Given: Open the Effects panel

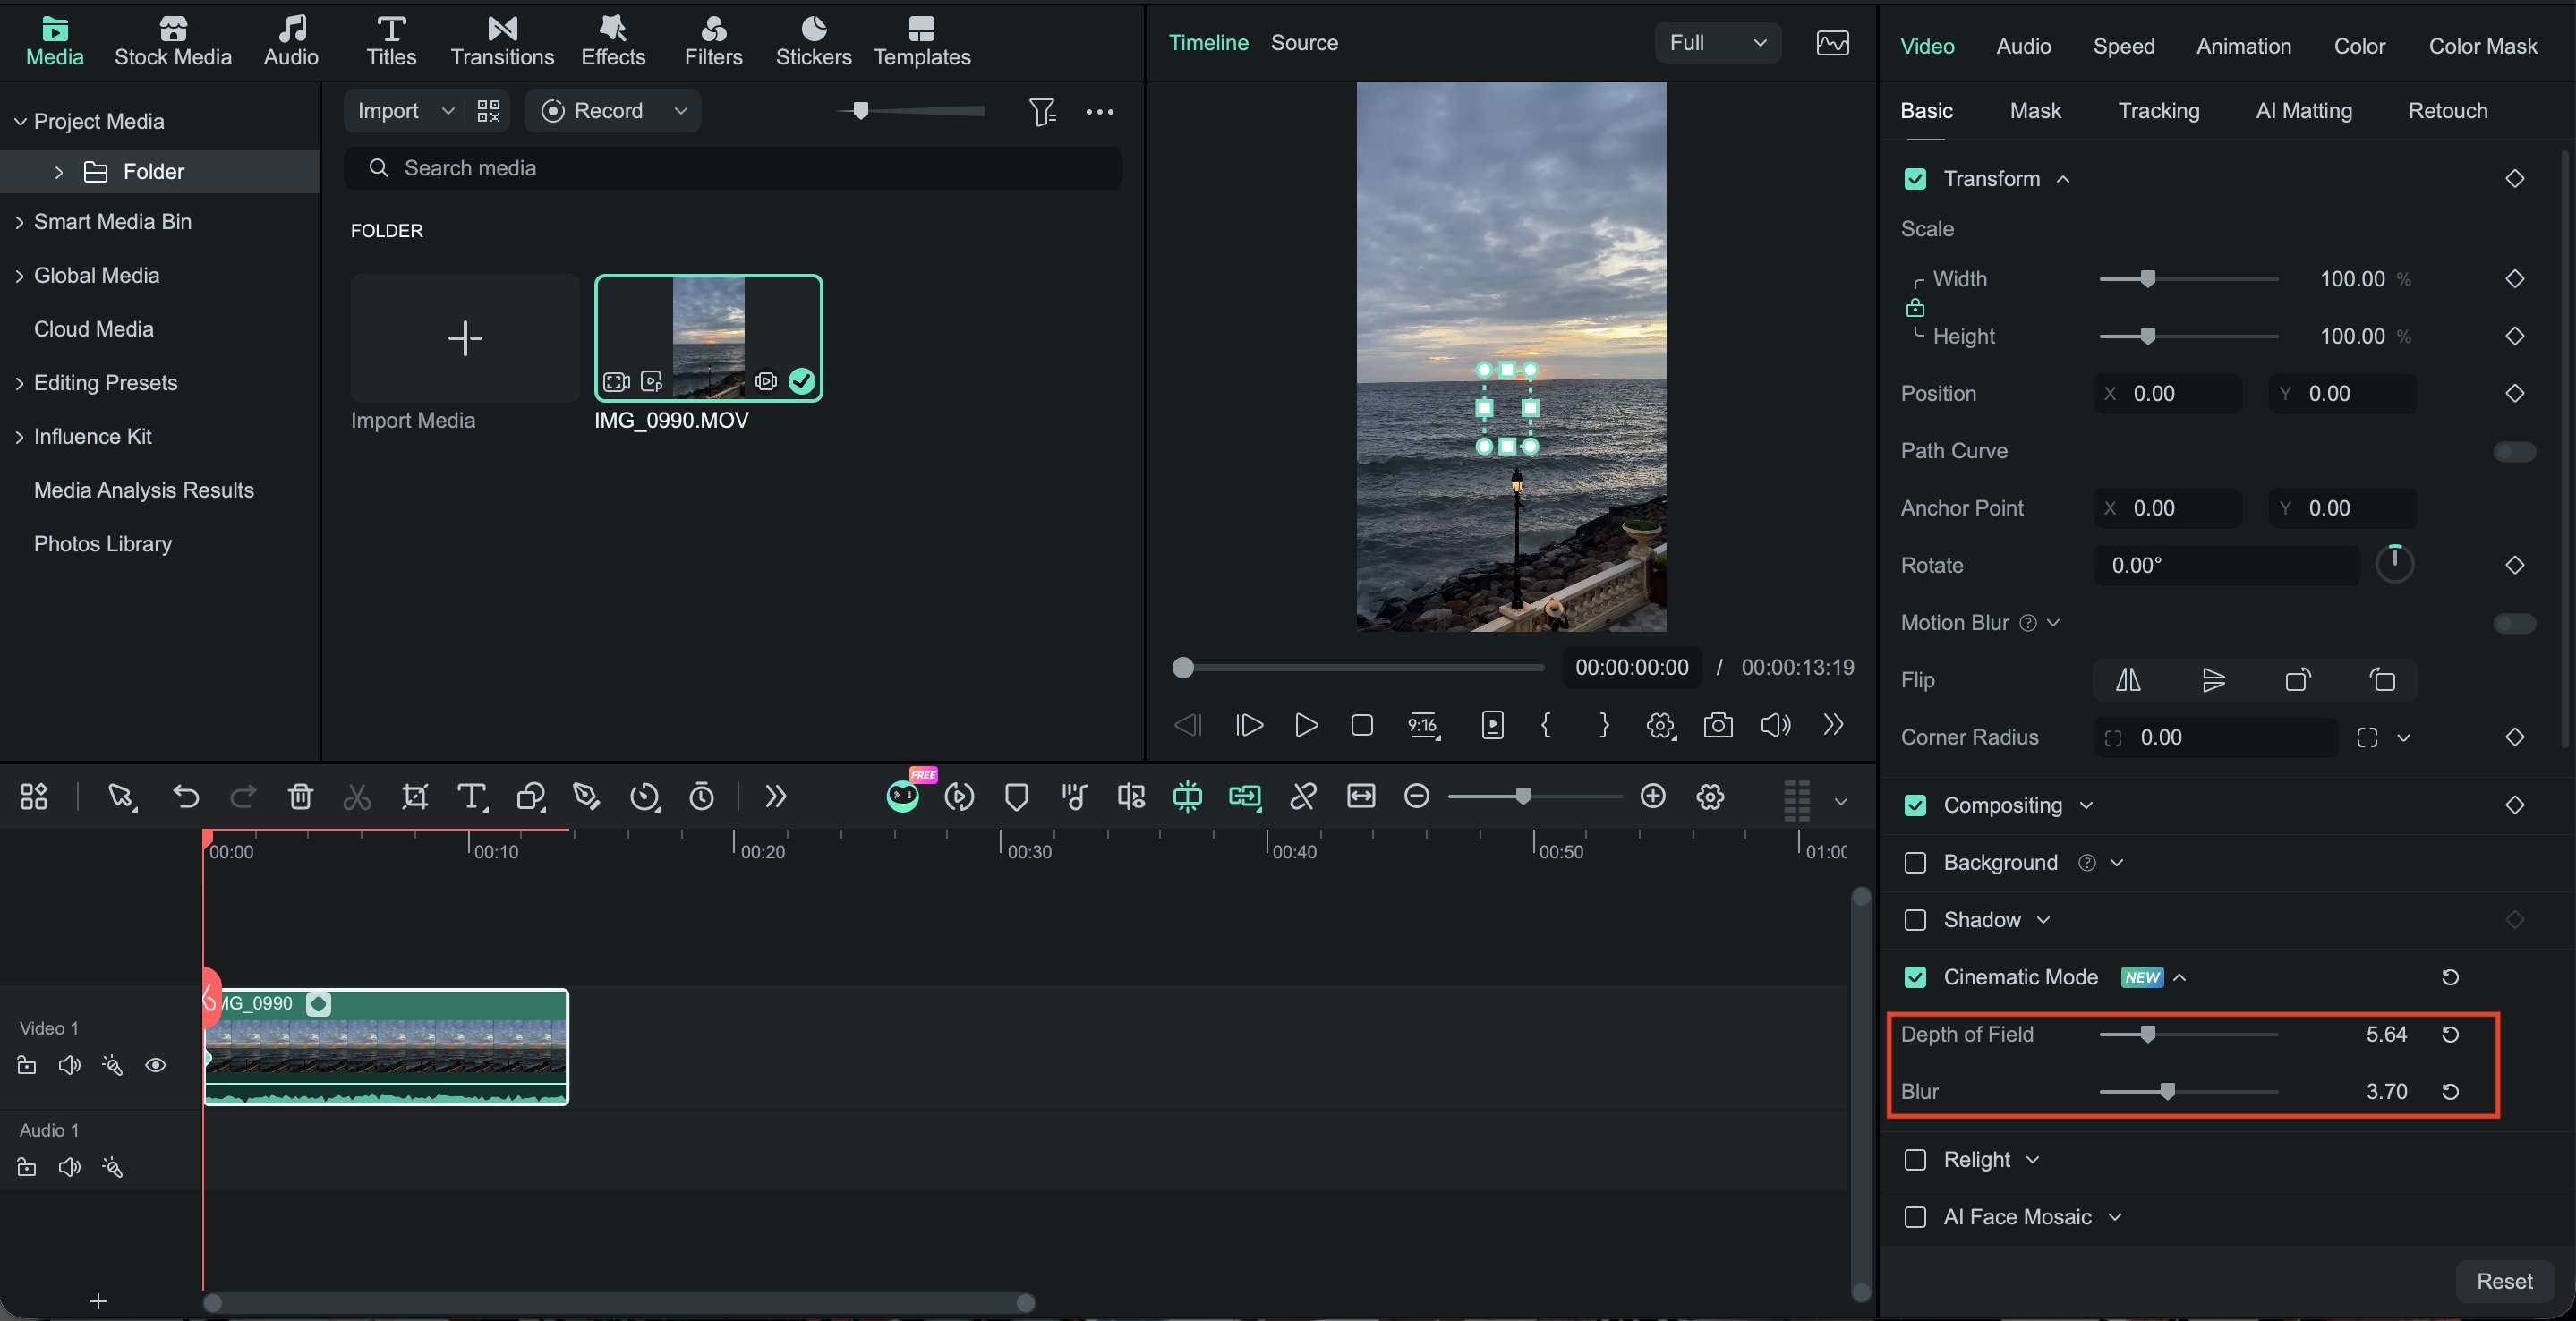Looking at the screenshot, I should [x=613, y=42].
